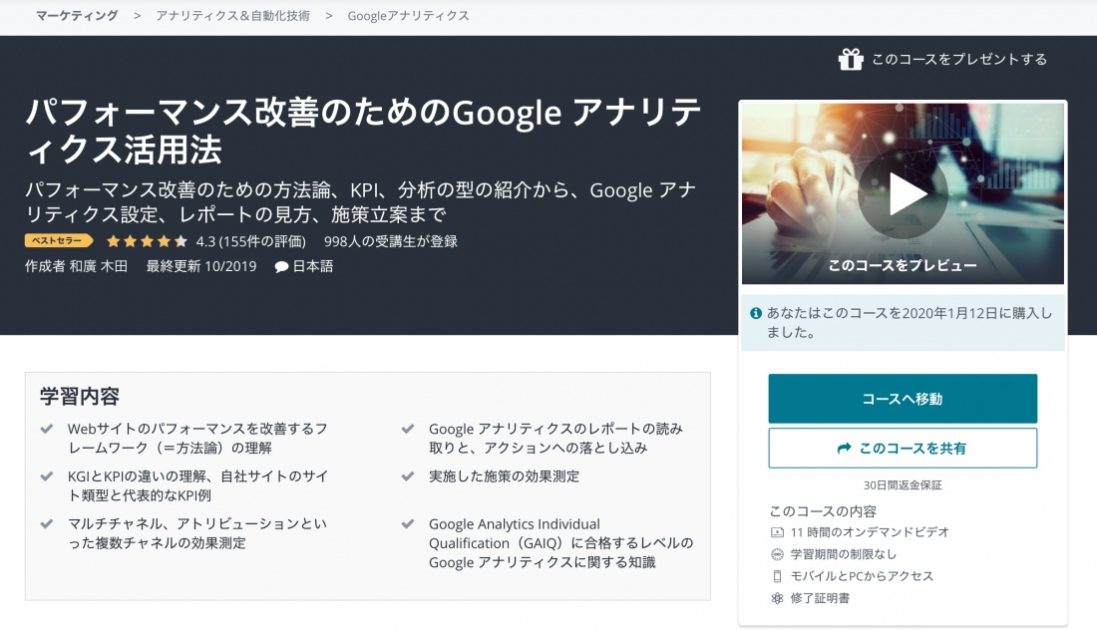Screen dimensions: 1097x630
Task: Click the このコースを共有 button
Action: (903, 448)
